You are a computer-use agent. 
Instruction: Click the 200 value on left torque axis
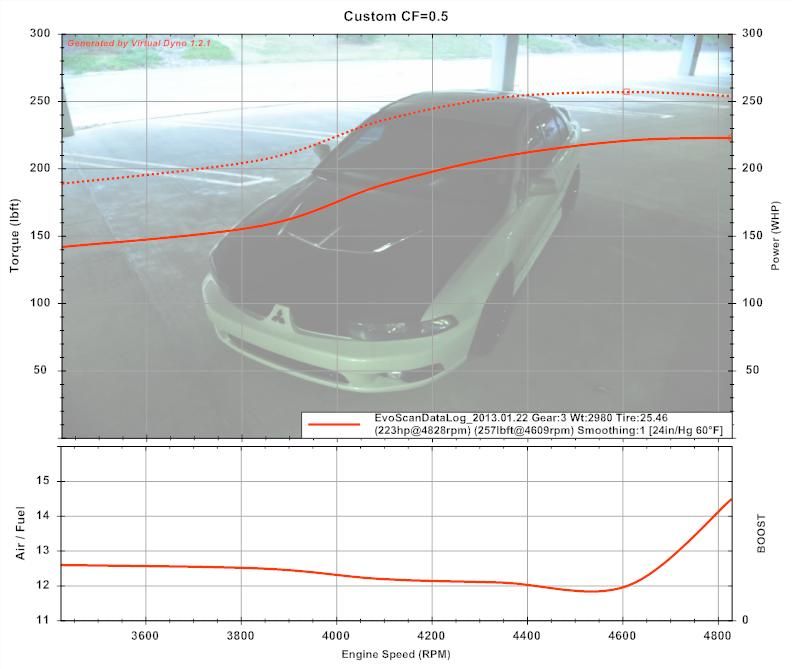point(40,168)
